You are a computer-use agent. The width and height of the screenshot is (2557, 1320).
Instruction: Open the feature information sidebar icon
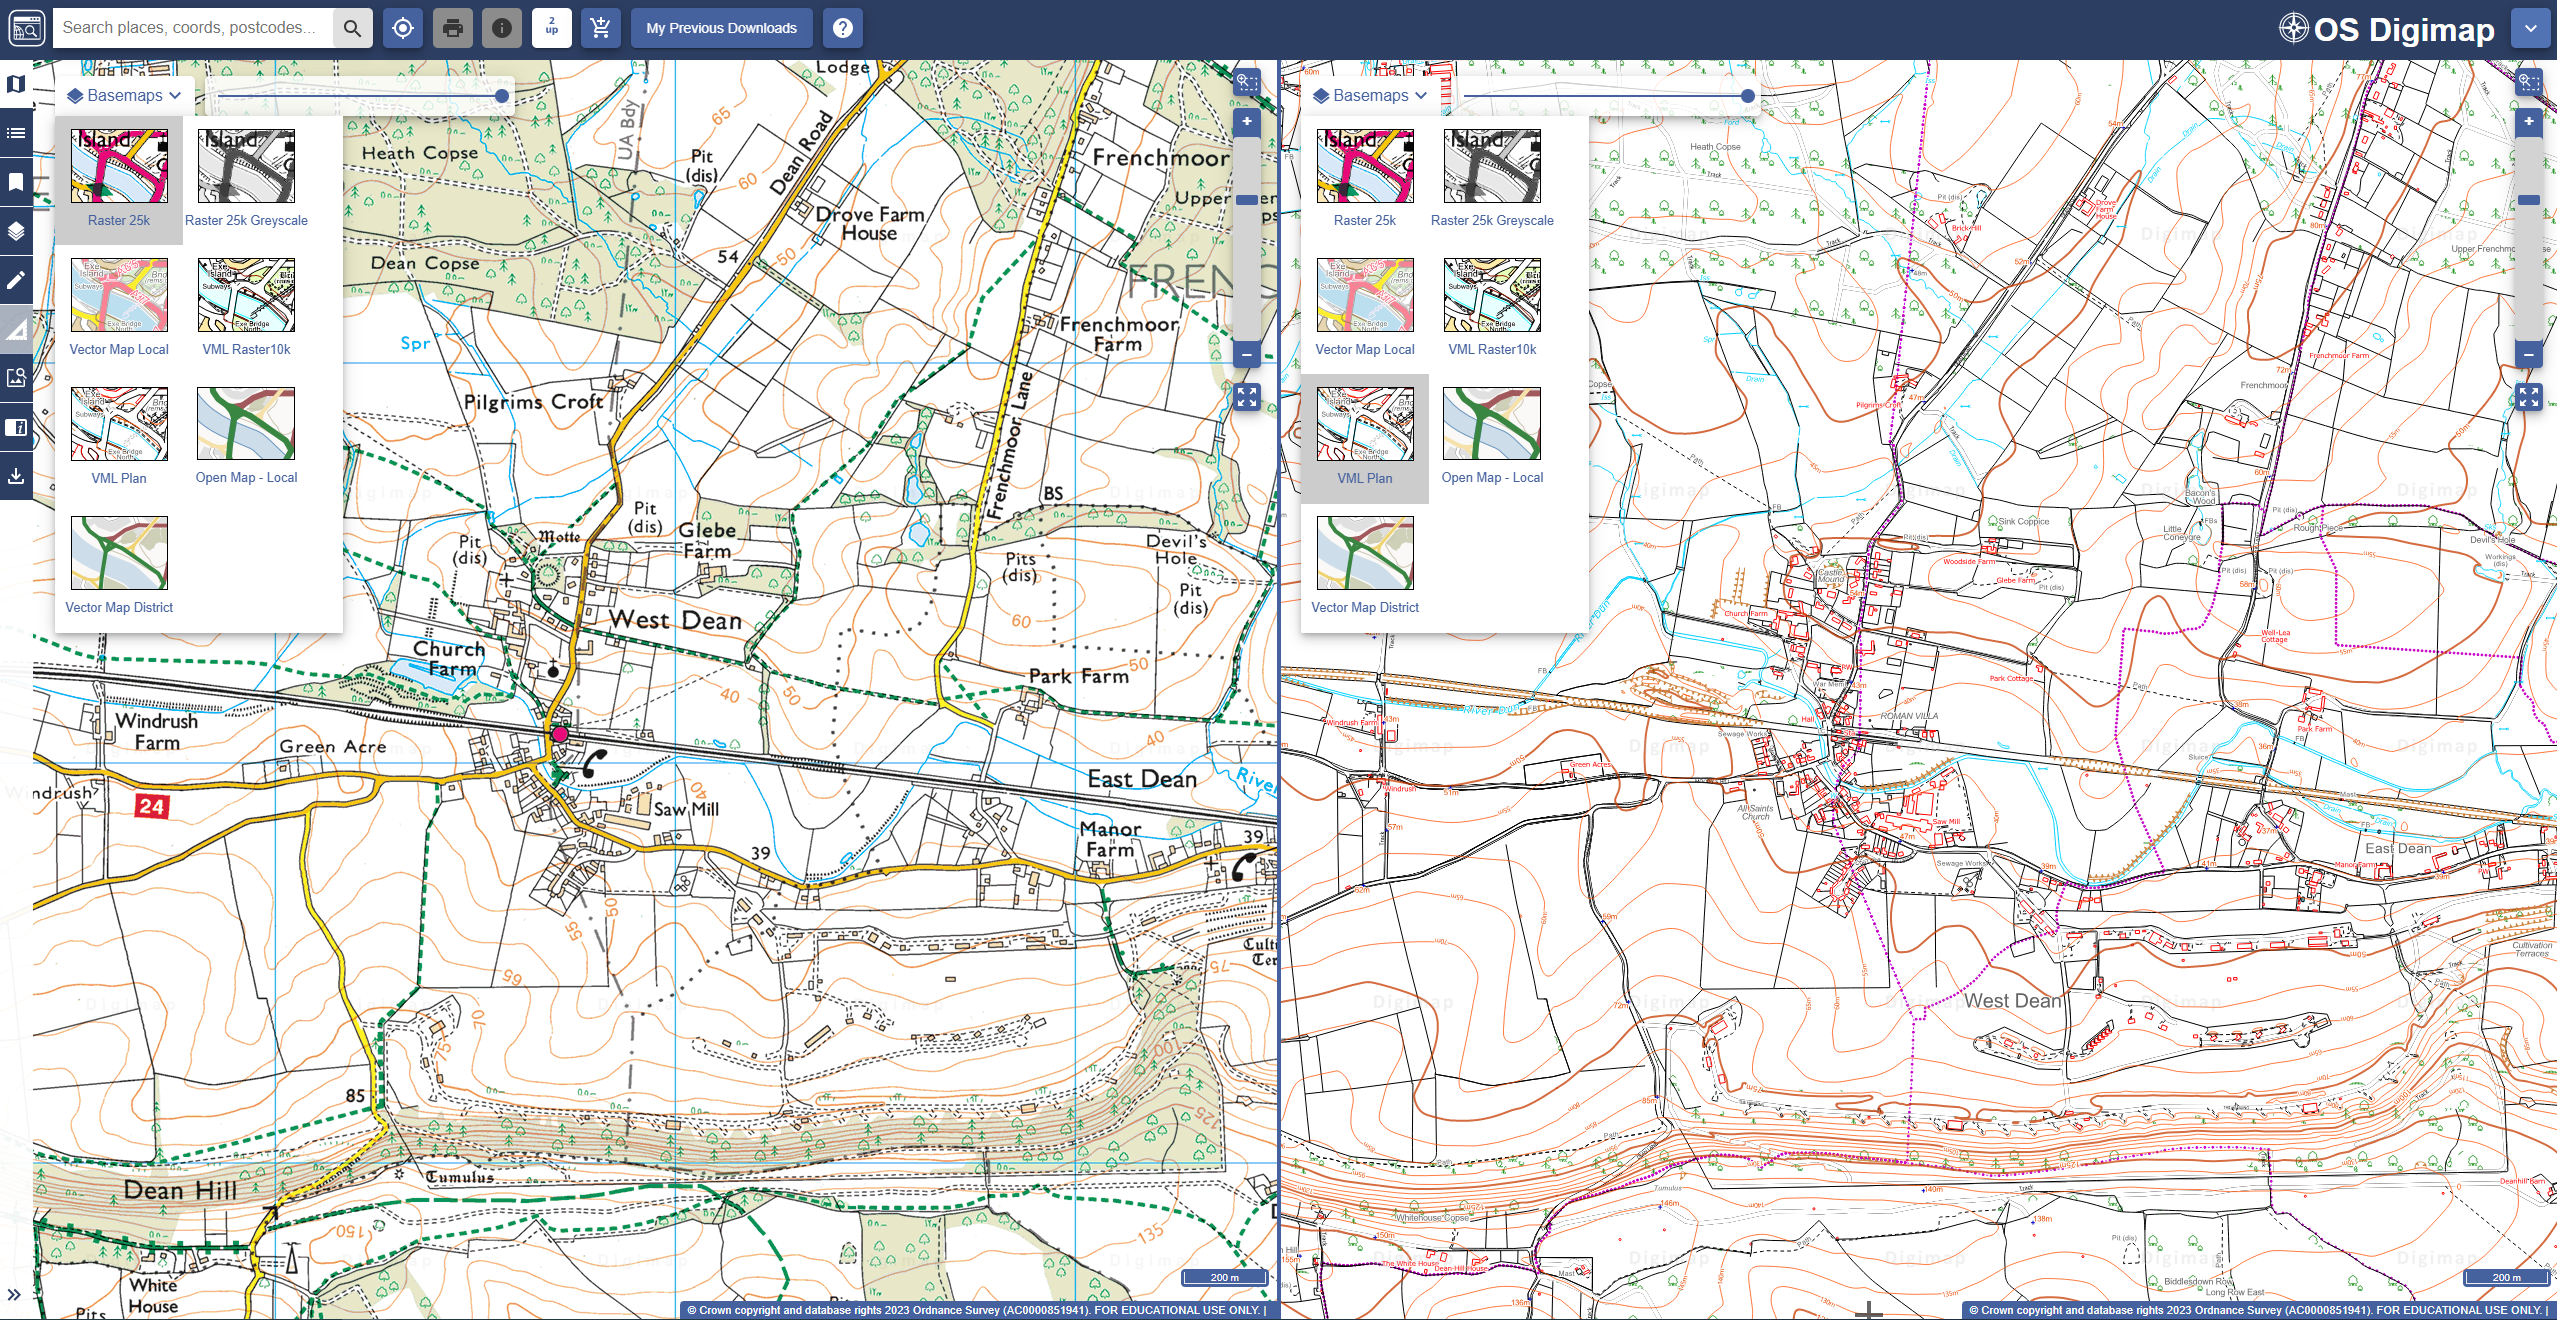(x=16, y=427)
